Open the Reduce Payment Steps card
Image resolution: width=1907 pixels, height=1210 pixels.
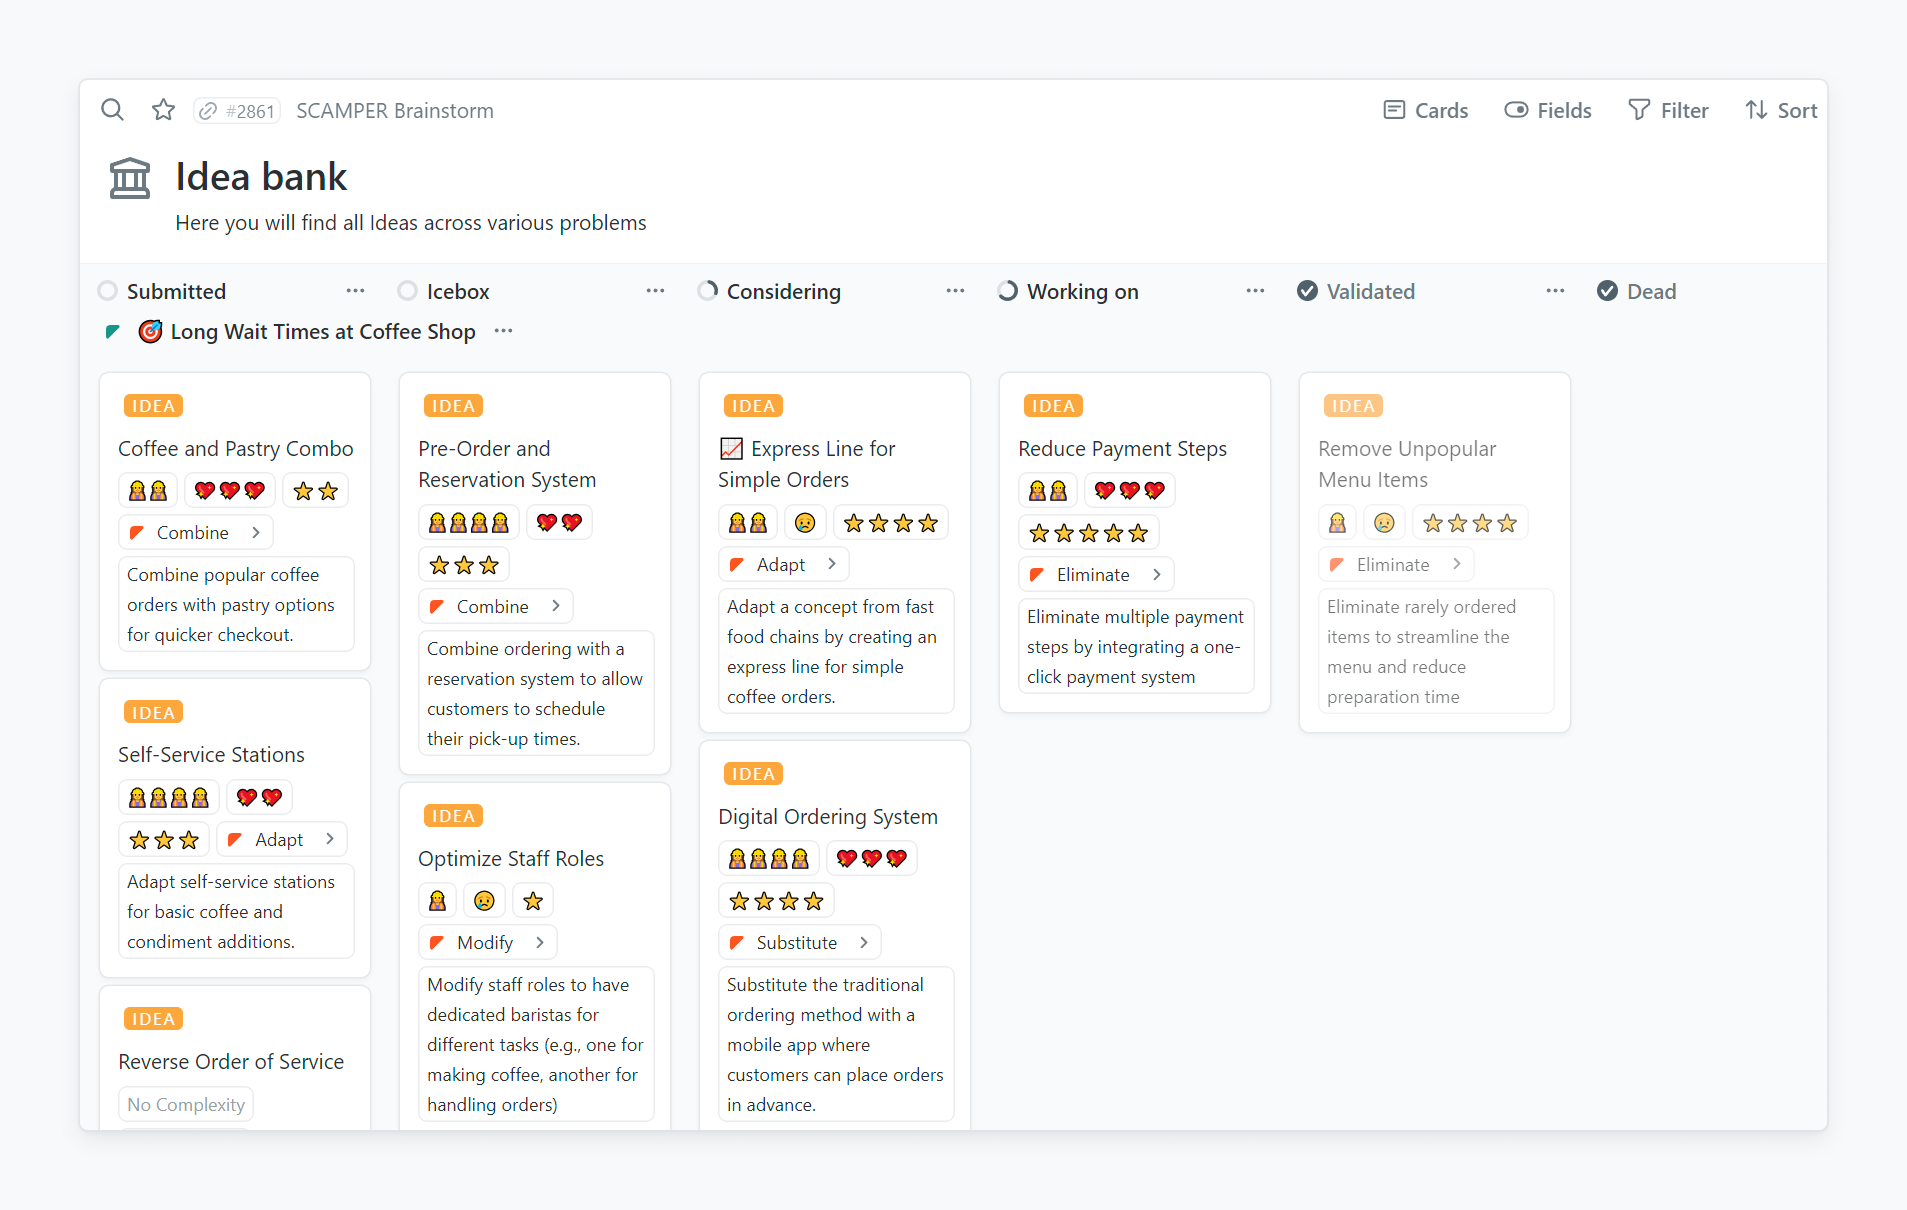point(1122,449)
